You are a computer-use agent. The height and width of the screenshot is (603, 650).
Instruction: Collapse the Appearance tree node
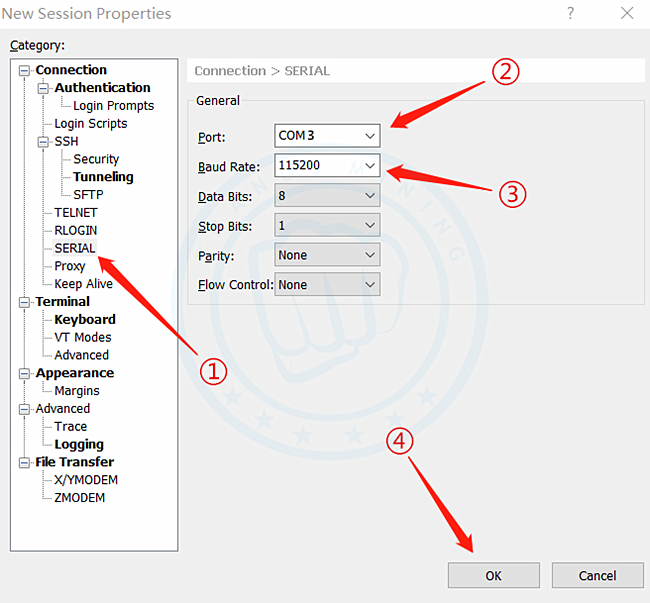coord(25,373)
